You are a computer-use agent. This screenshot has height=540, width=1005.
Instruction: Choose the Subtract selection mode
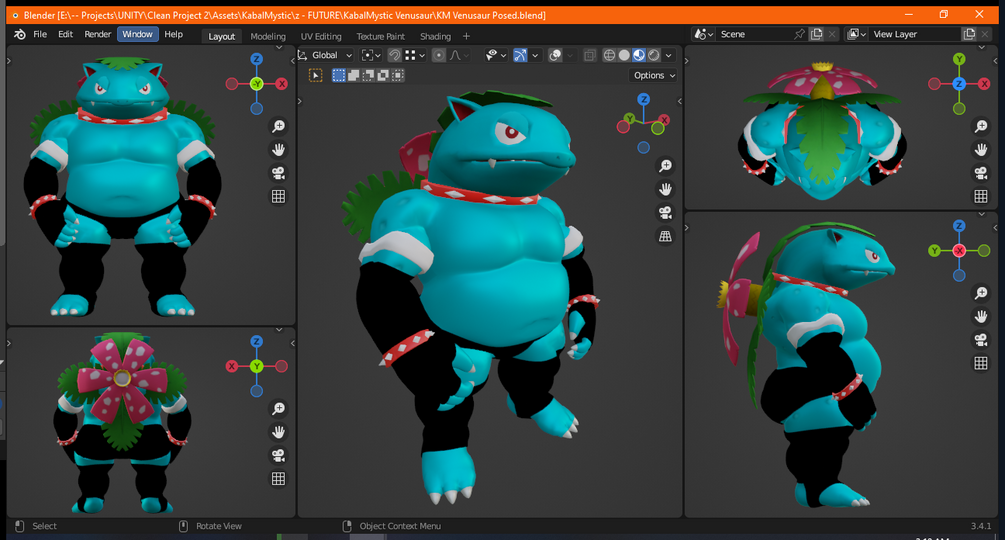click(368, 76)
